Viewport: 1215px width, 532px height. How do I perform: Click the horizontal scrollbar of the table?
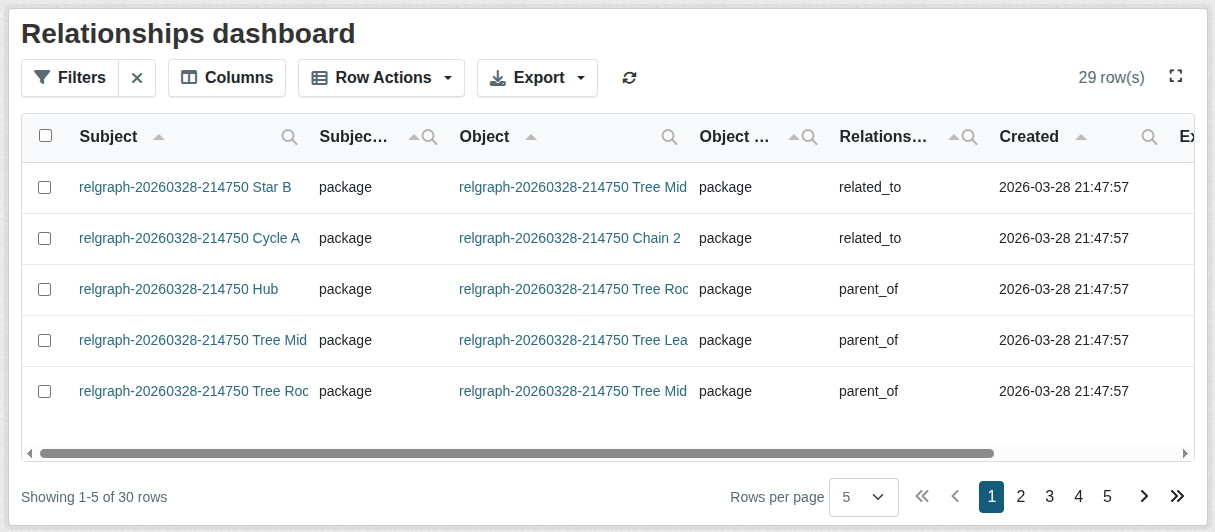[x=516, y=453]
